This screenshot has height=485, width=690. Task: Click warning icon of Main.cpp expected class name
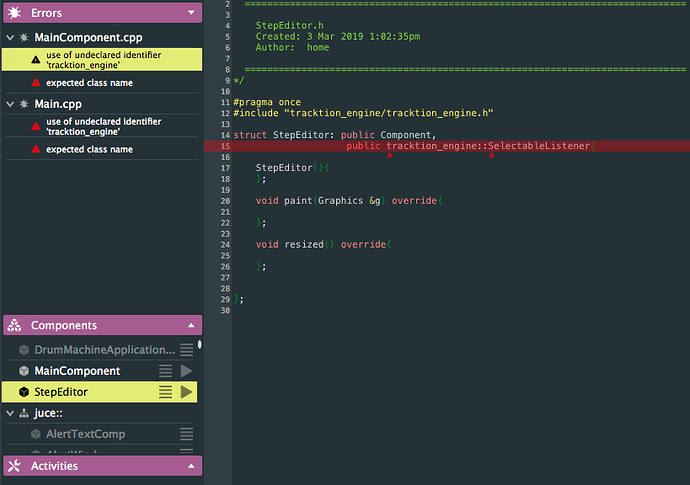coord(36,149)
